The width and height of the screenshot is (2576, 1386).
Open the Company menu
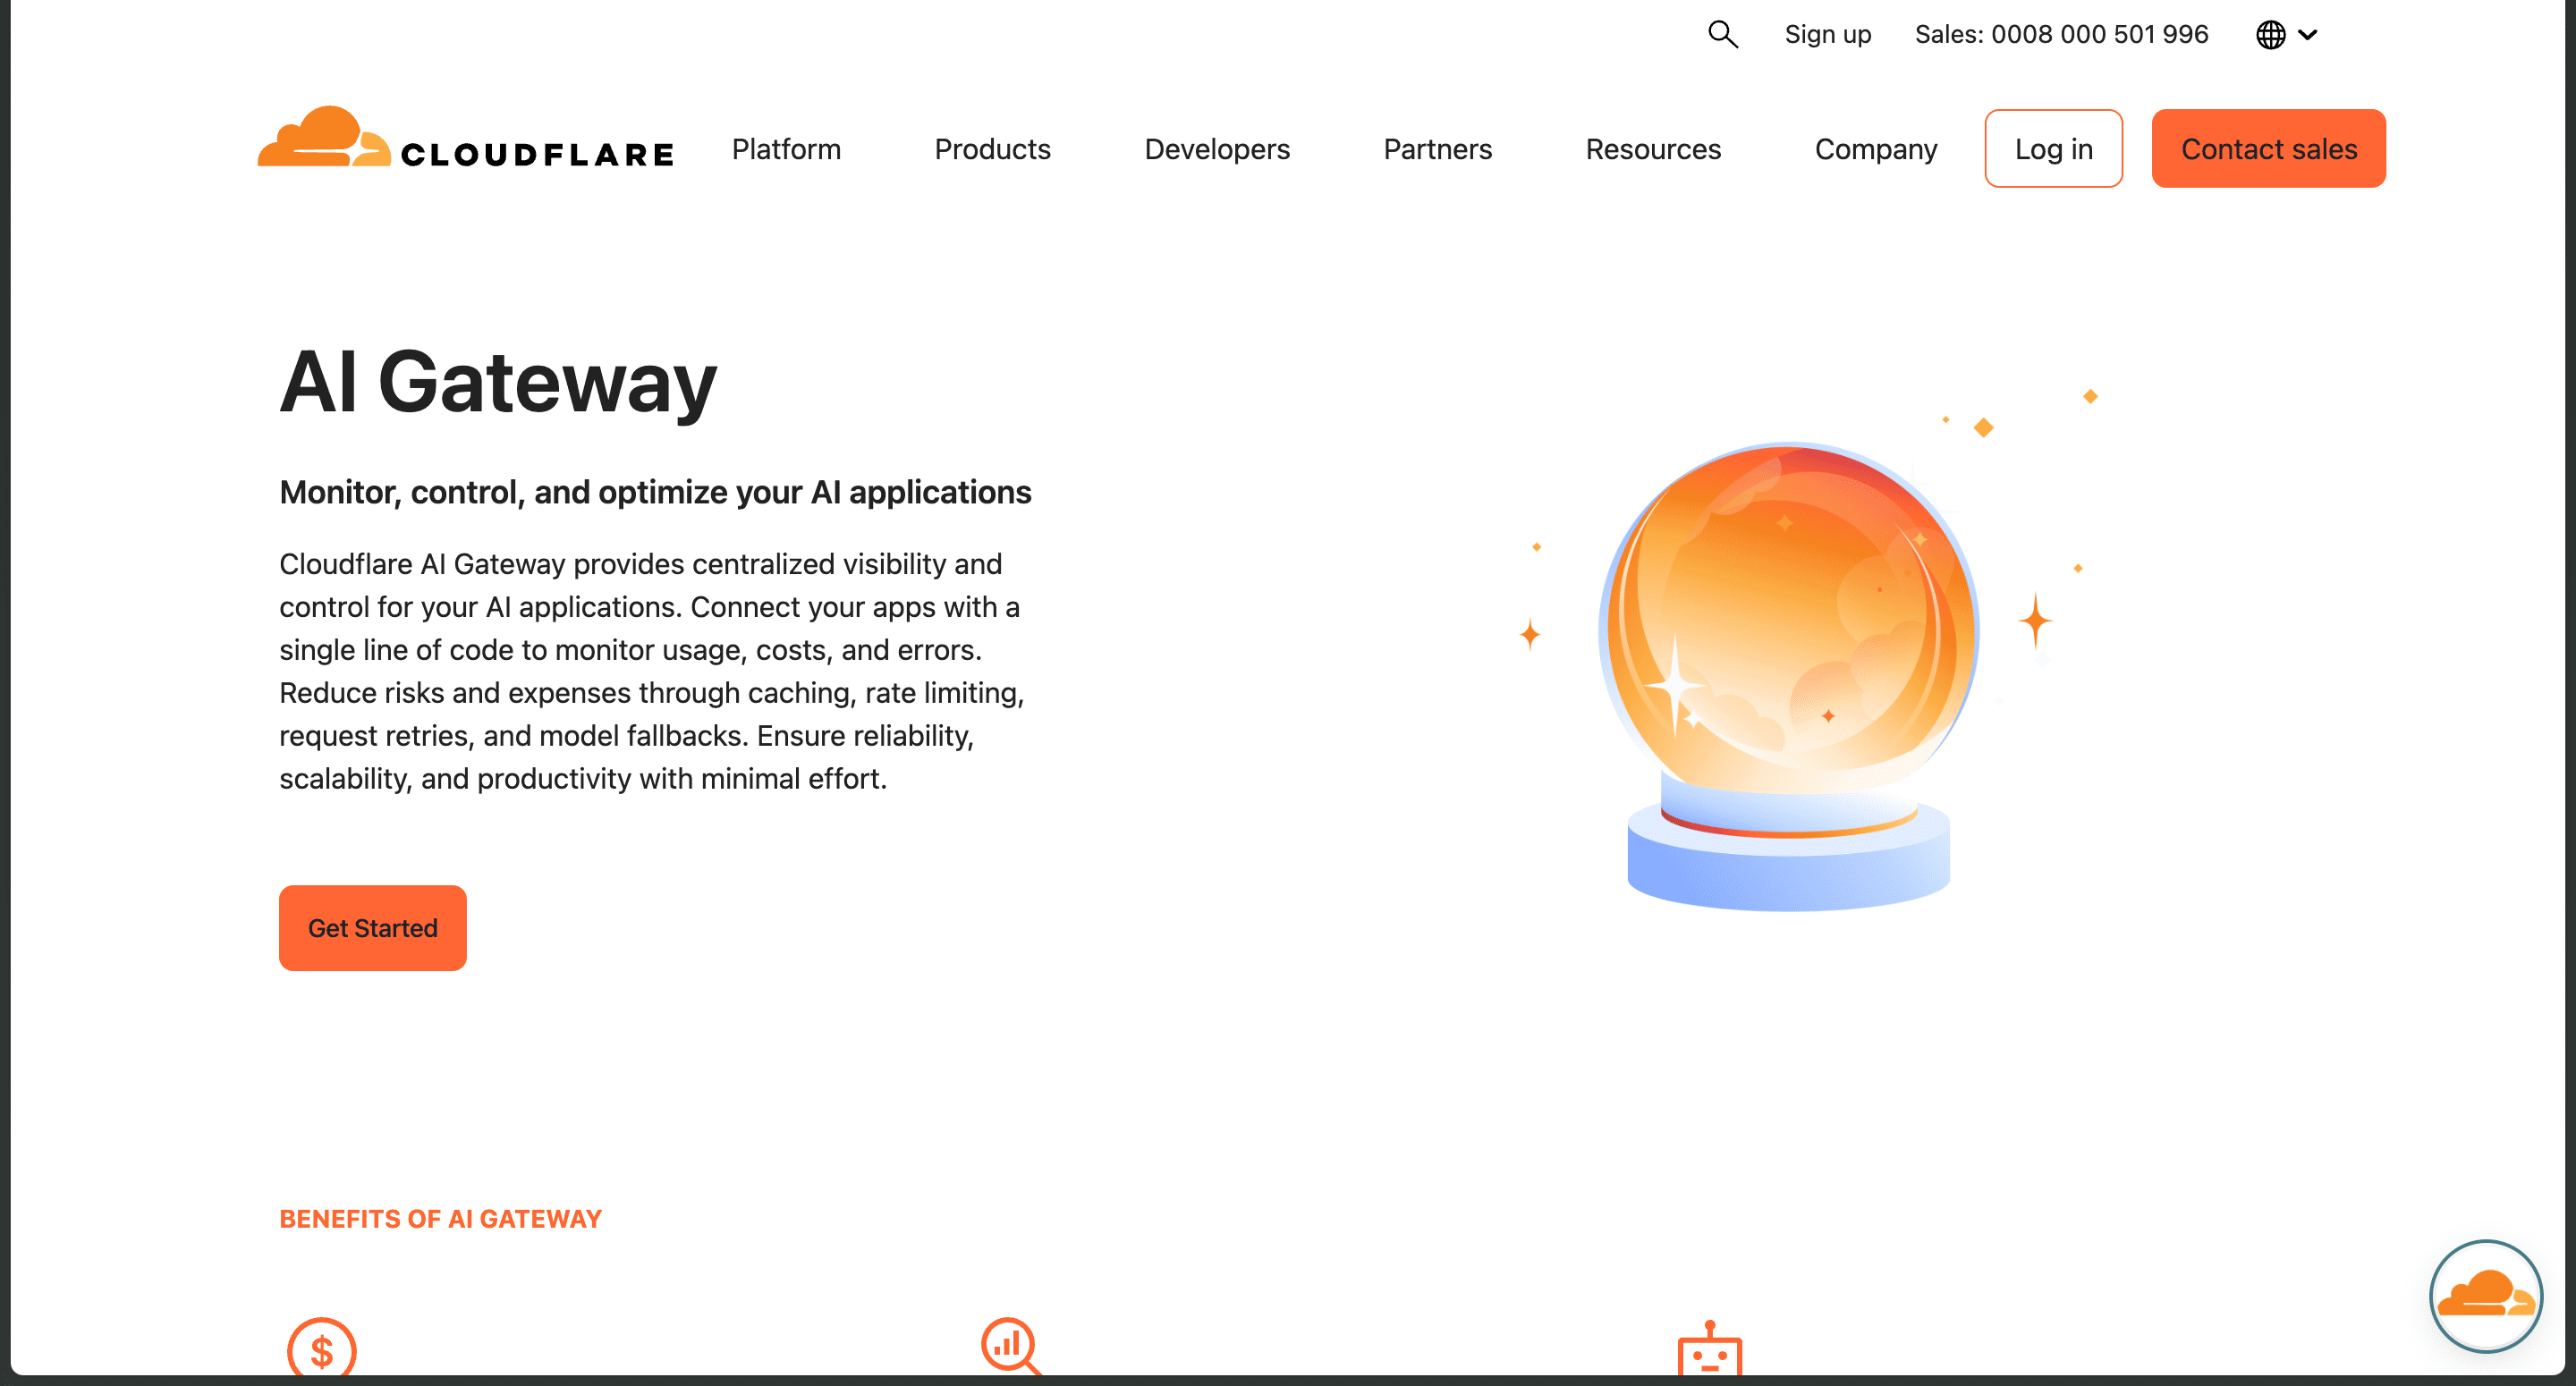pos(1875,149)
